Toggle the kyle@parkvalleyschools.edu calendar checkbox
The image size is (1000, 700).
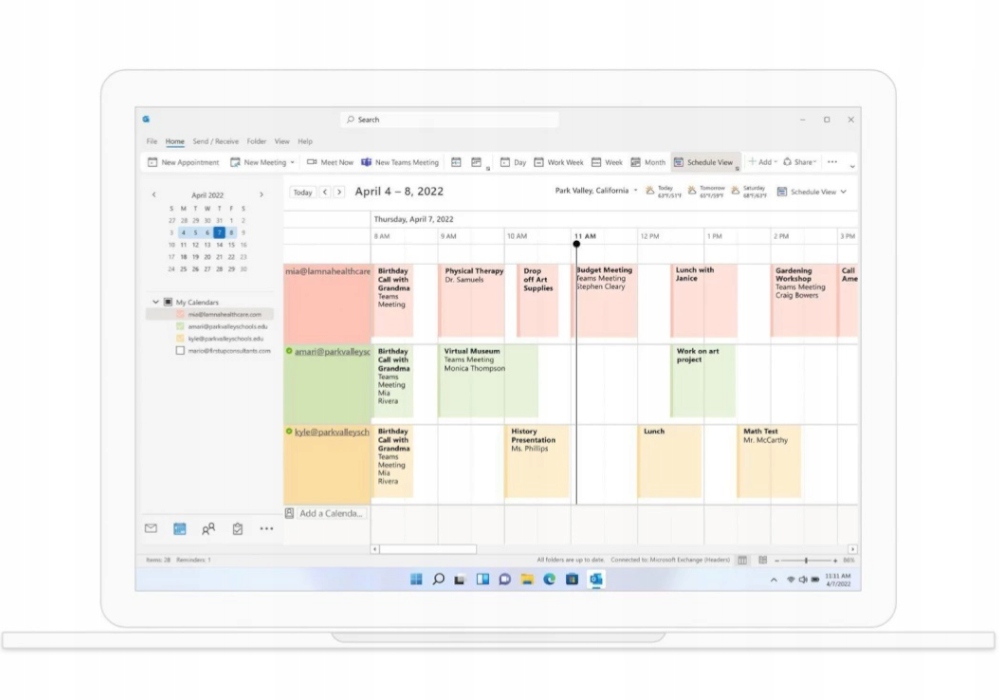click(180, 339)
